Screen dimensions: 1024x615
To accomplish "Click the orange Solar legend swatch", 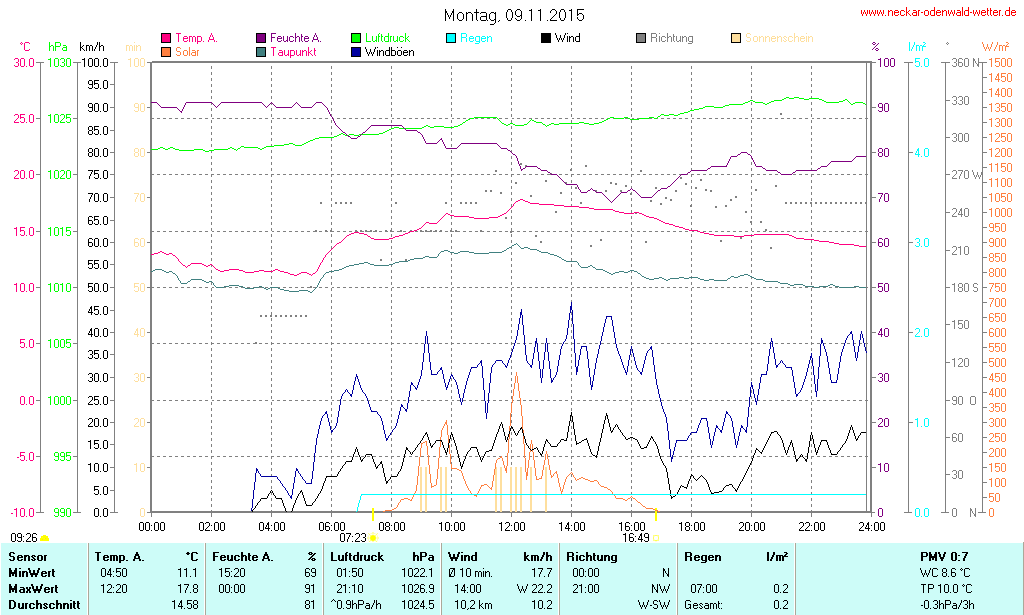I will (x=166, y=51).
